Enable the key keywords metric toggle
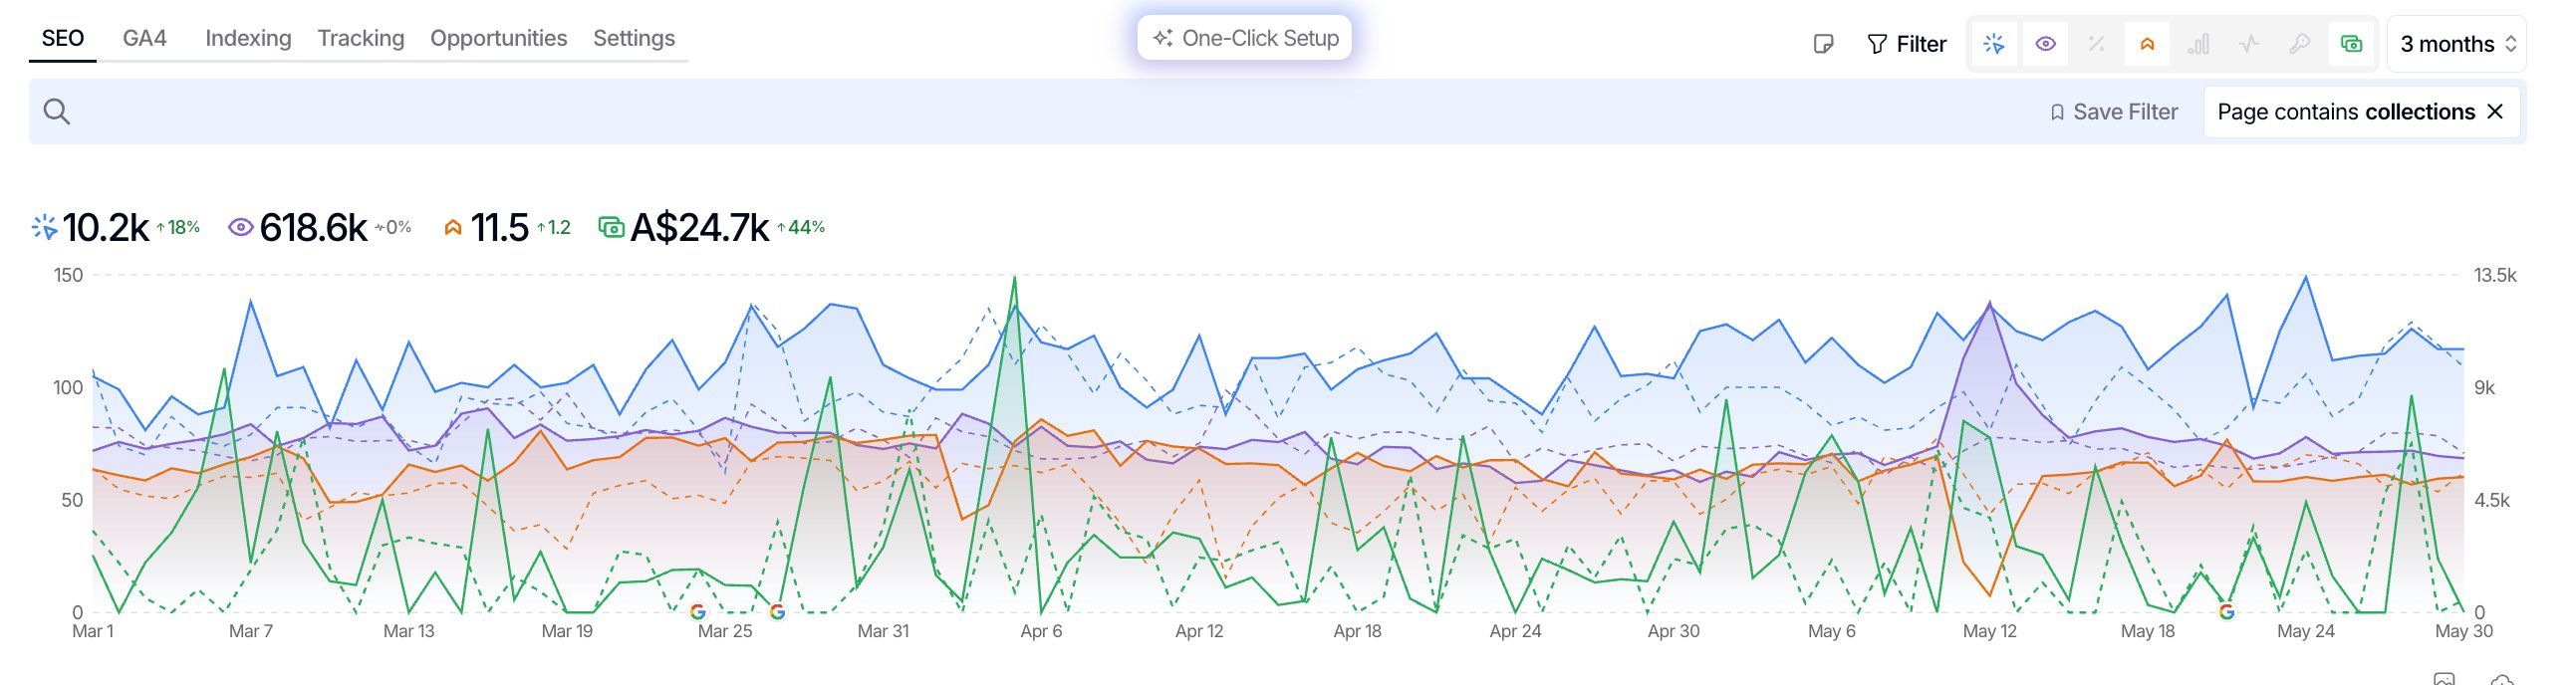2576x685 pixels. [x=2300, y=44]
